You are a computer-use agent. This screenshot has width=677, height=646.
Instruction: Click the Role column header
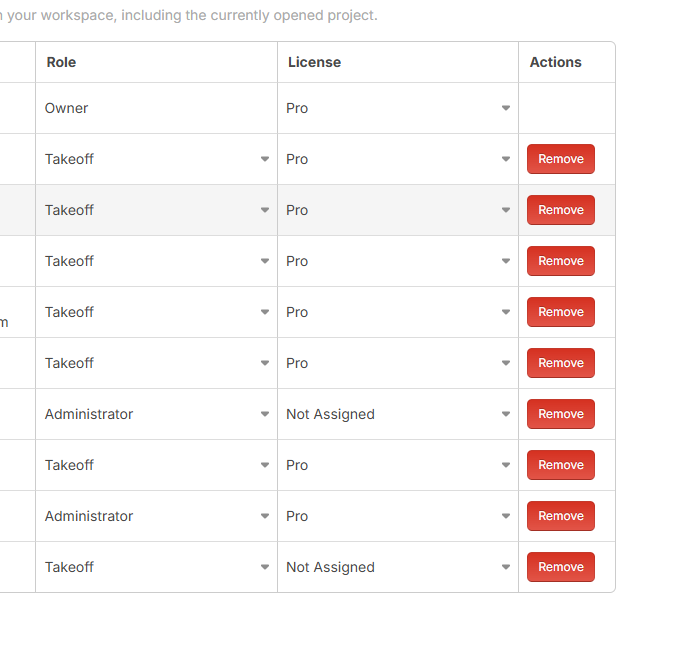coord(62,62)
